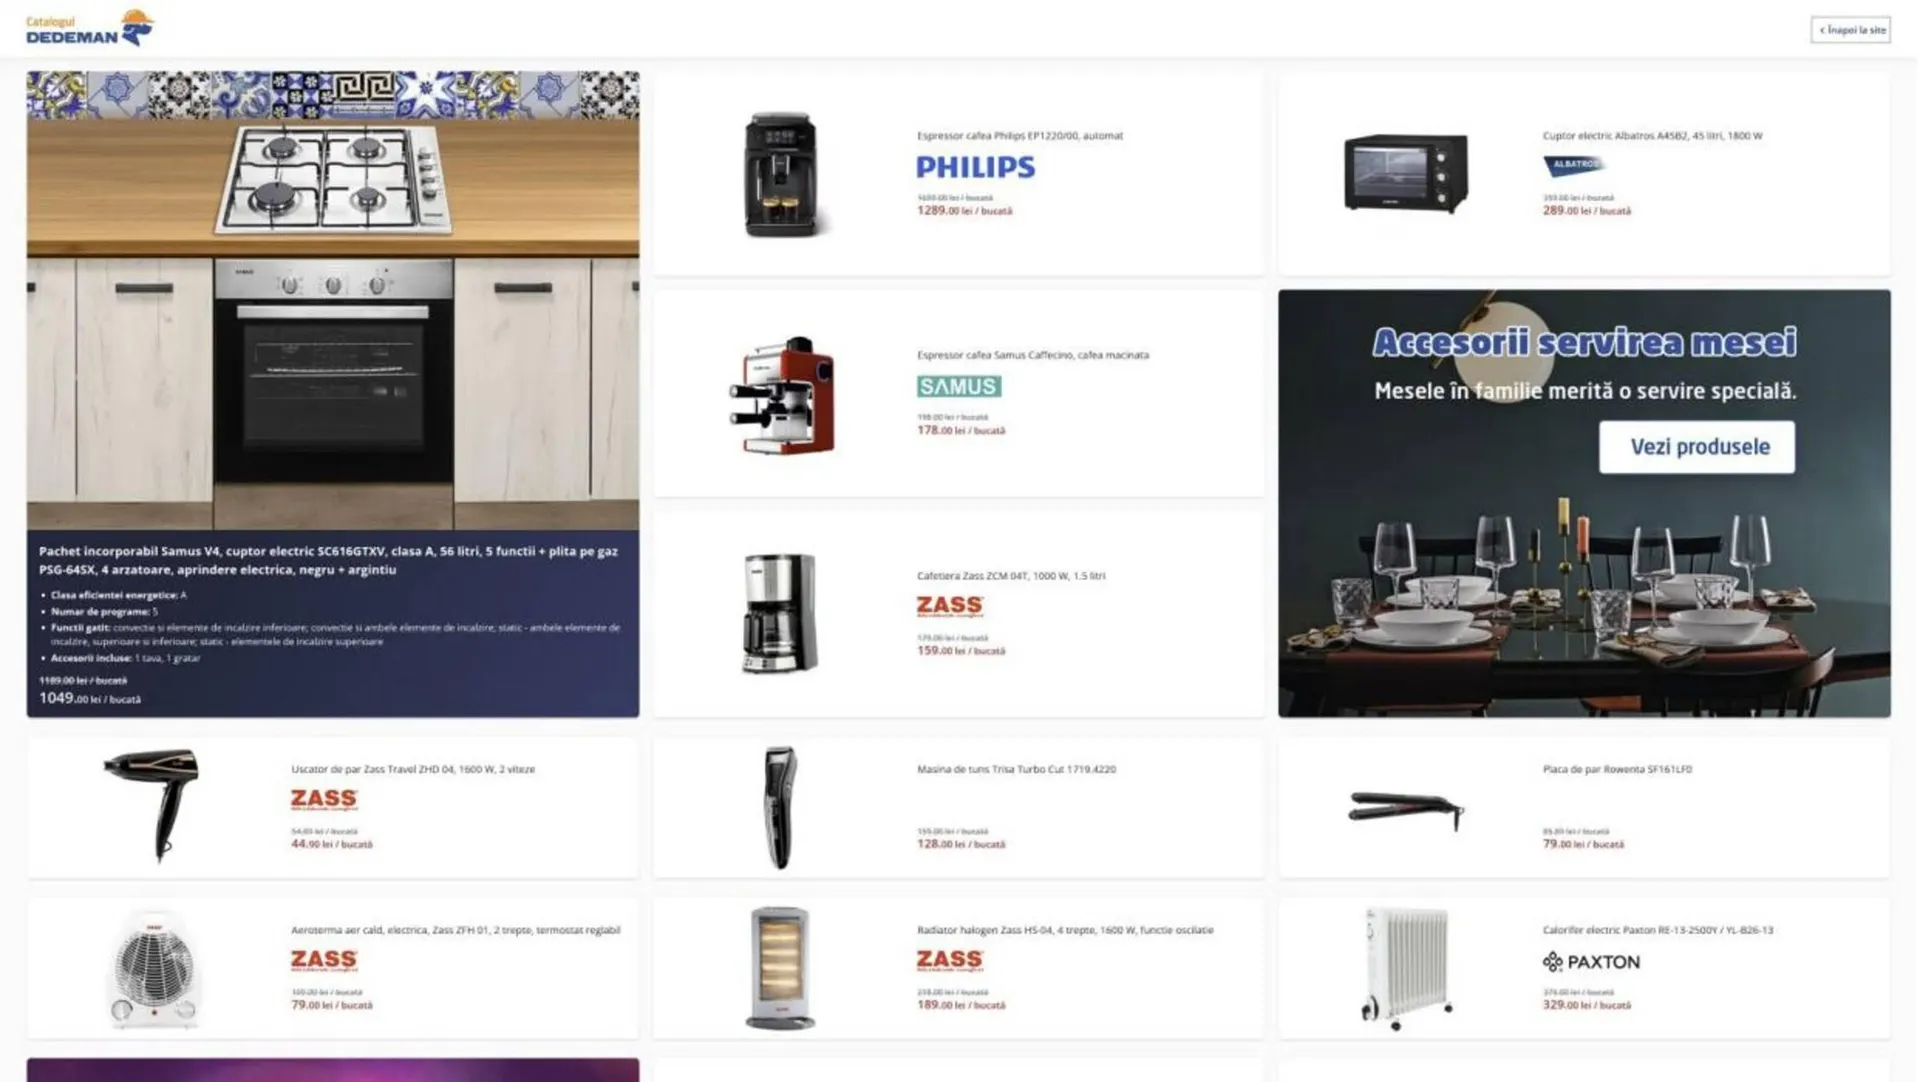Click the ZASS logo beside the coffee maker
Viewport: 1920px width, 1082px height.
click(x=950, y=606)
